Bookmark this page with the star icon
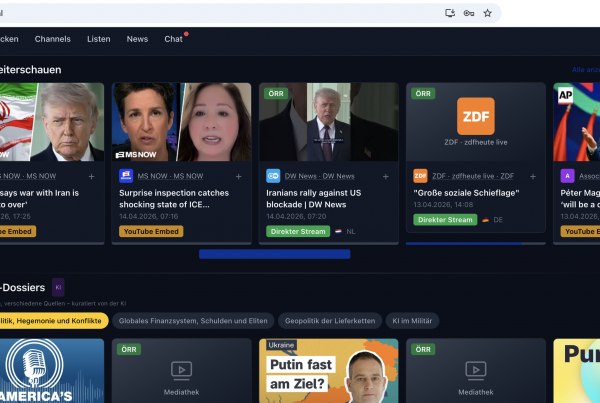600x403 pixels. 488,13
